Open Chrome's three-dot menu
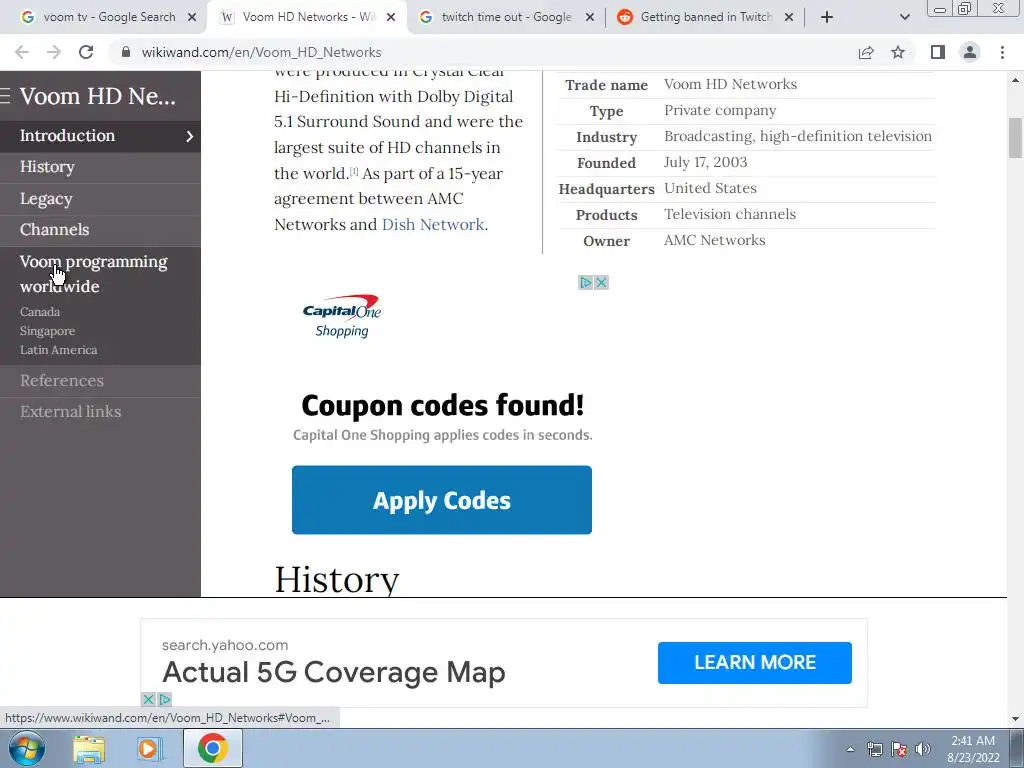1024x768 pixels. (x=1002, y=52)
